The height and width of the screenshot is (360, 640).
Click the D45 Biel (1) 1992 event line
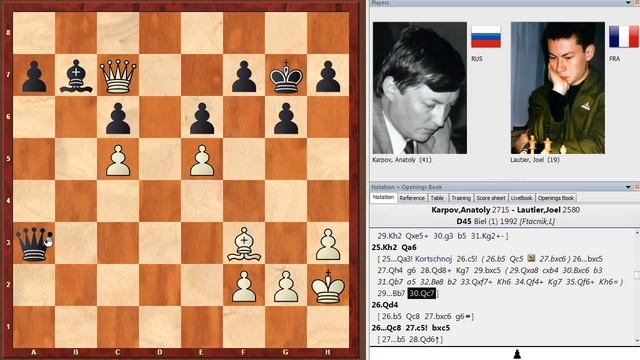click(505, 221)
